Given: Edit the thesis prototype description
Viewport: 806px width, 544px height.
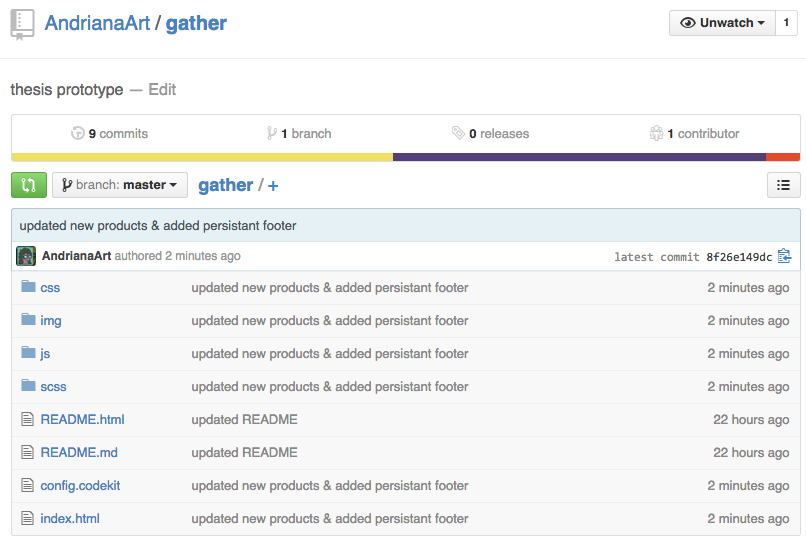Looking at the screenshot, I should point(162,89).
